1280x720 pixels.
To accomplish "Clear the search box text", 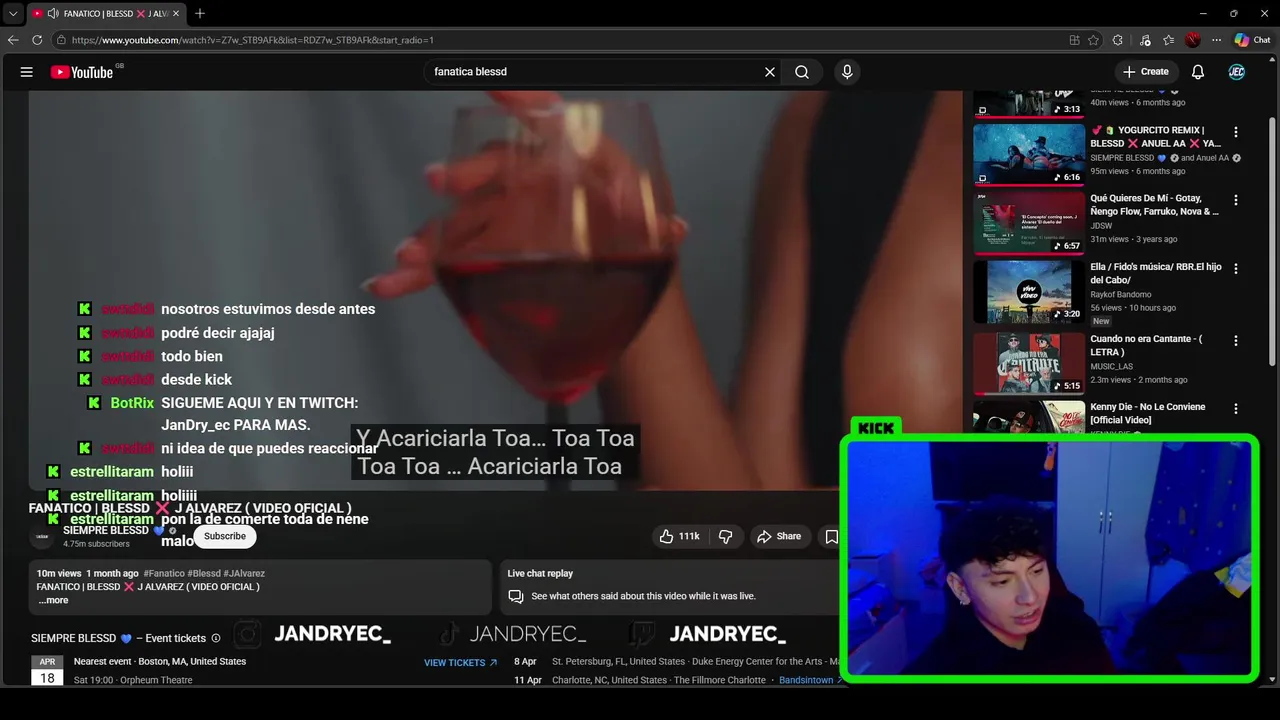I will click(x=770, y=72).
